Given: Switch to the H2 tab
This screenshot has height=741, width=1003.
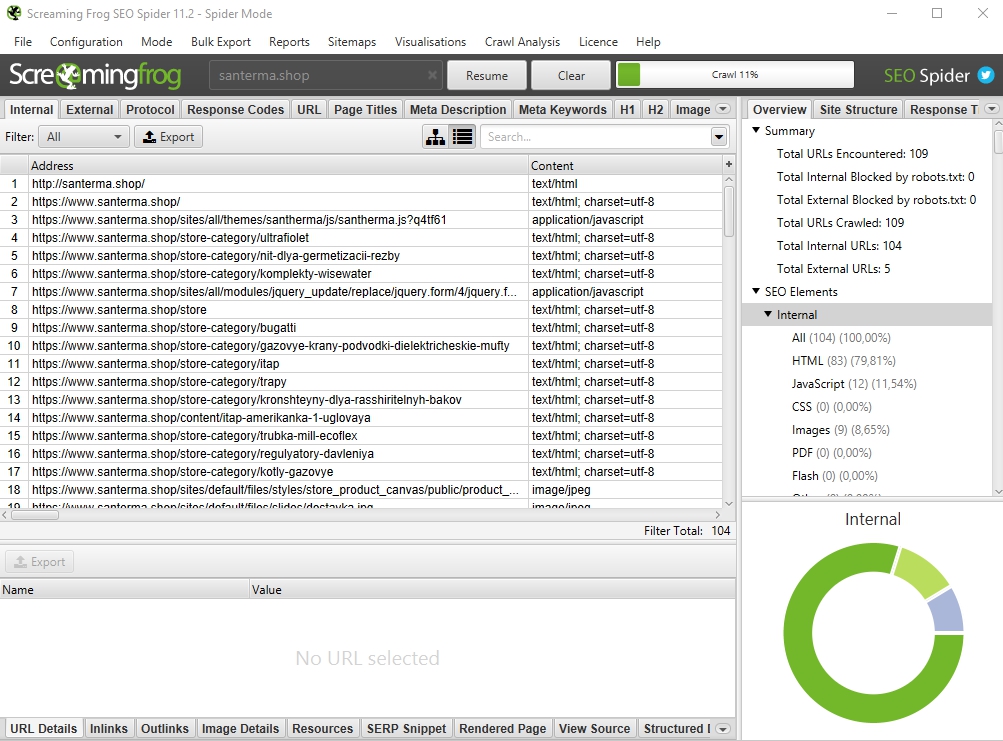Looking at the screenshot, I should point(656,109).
